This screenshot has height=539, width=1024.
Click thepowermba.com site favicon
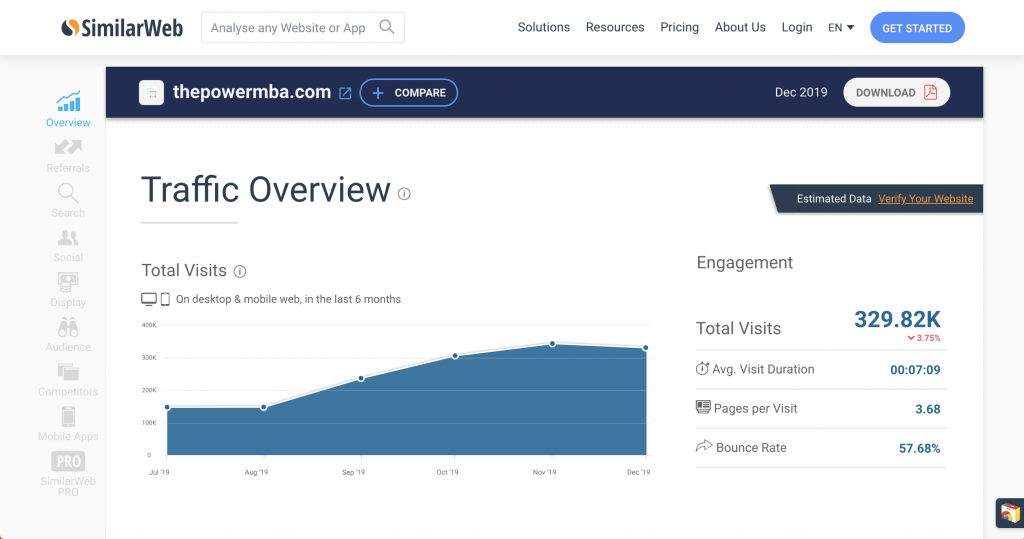click(x=152, y=93)
